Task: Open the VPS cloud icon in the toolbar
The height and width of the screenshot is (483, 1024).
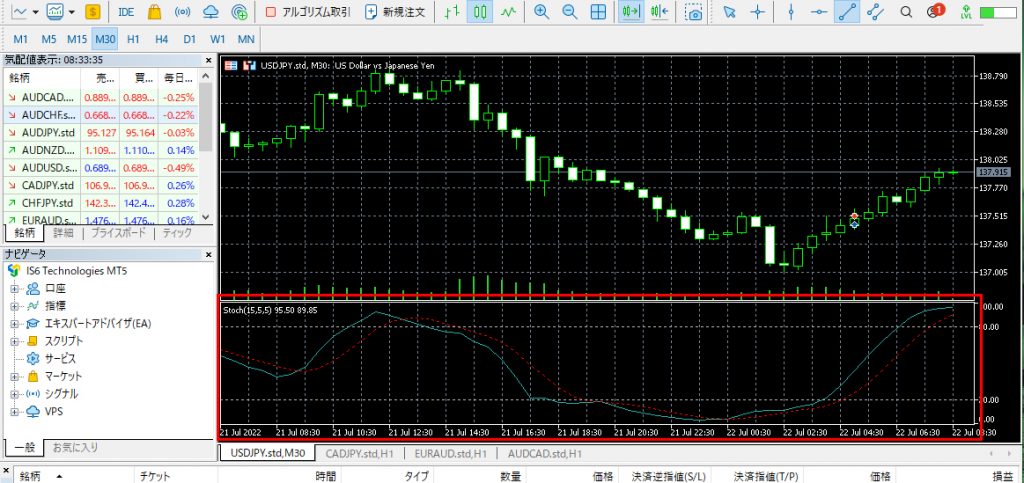Action: click(211, 12)
